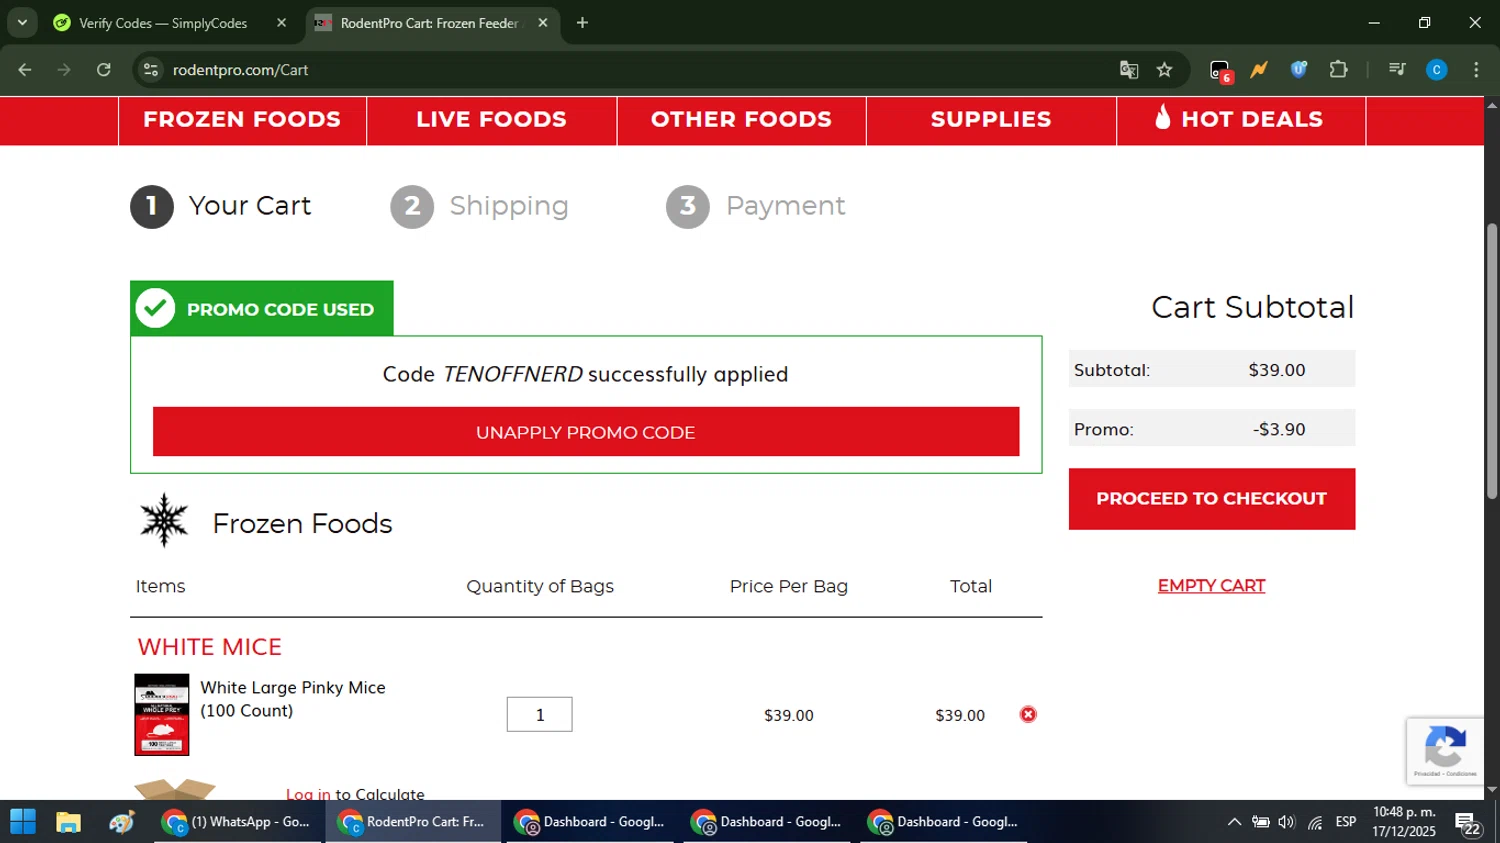
Task: Click the Promo -$3.90 row
Action: (x=1212, y=428)
